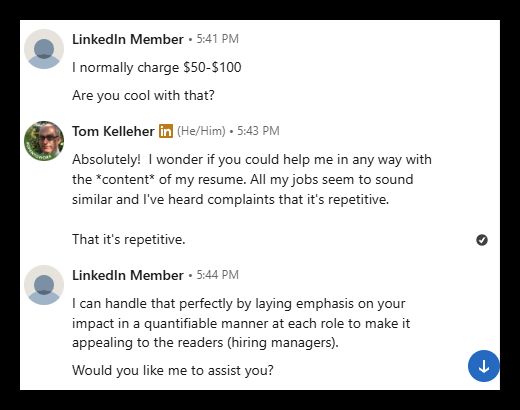Click the 'Would you like me to assist you?' message
The image size is (520, 410).
(173, 370)
